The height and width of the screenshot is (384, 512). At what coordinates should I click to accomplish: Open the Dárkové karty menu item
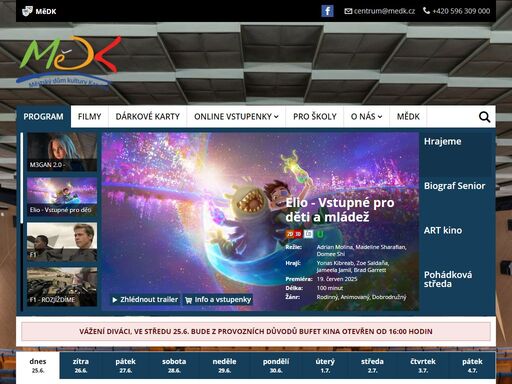click(148, 117)
